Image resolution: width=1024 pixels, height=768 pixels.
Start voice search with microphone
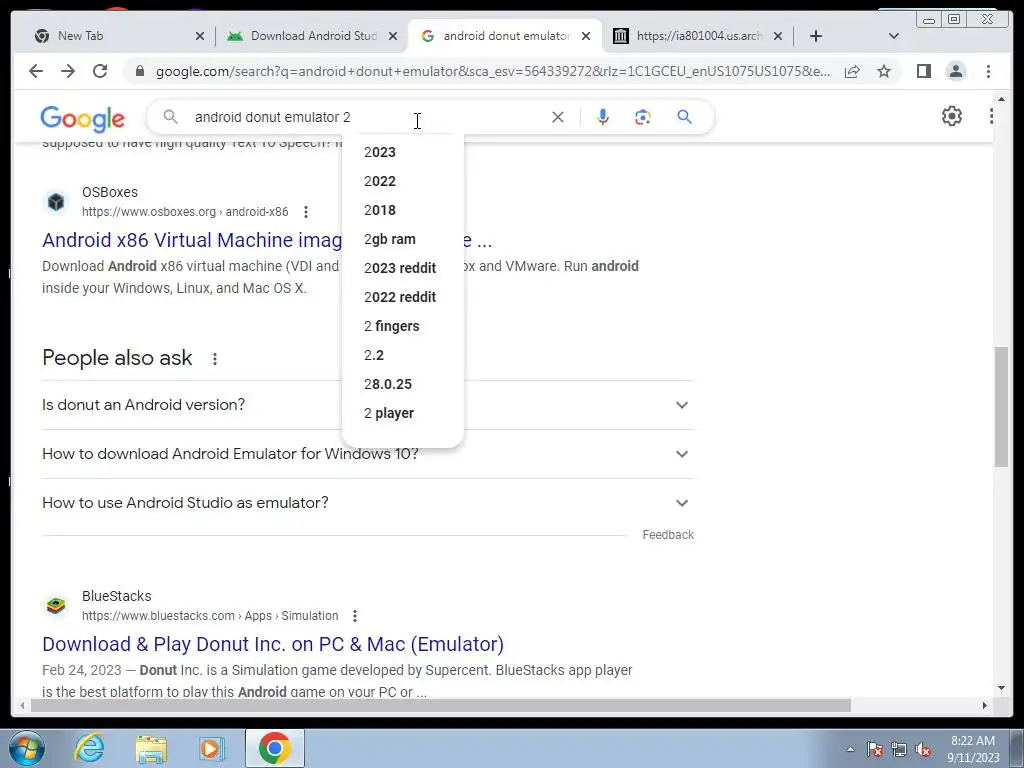(603, 117)
